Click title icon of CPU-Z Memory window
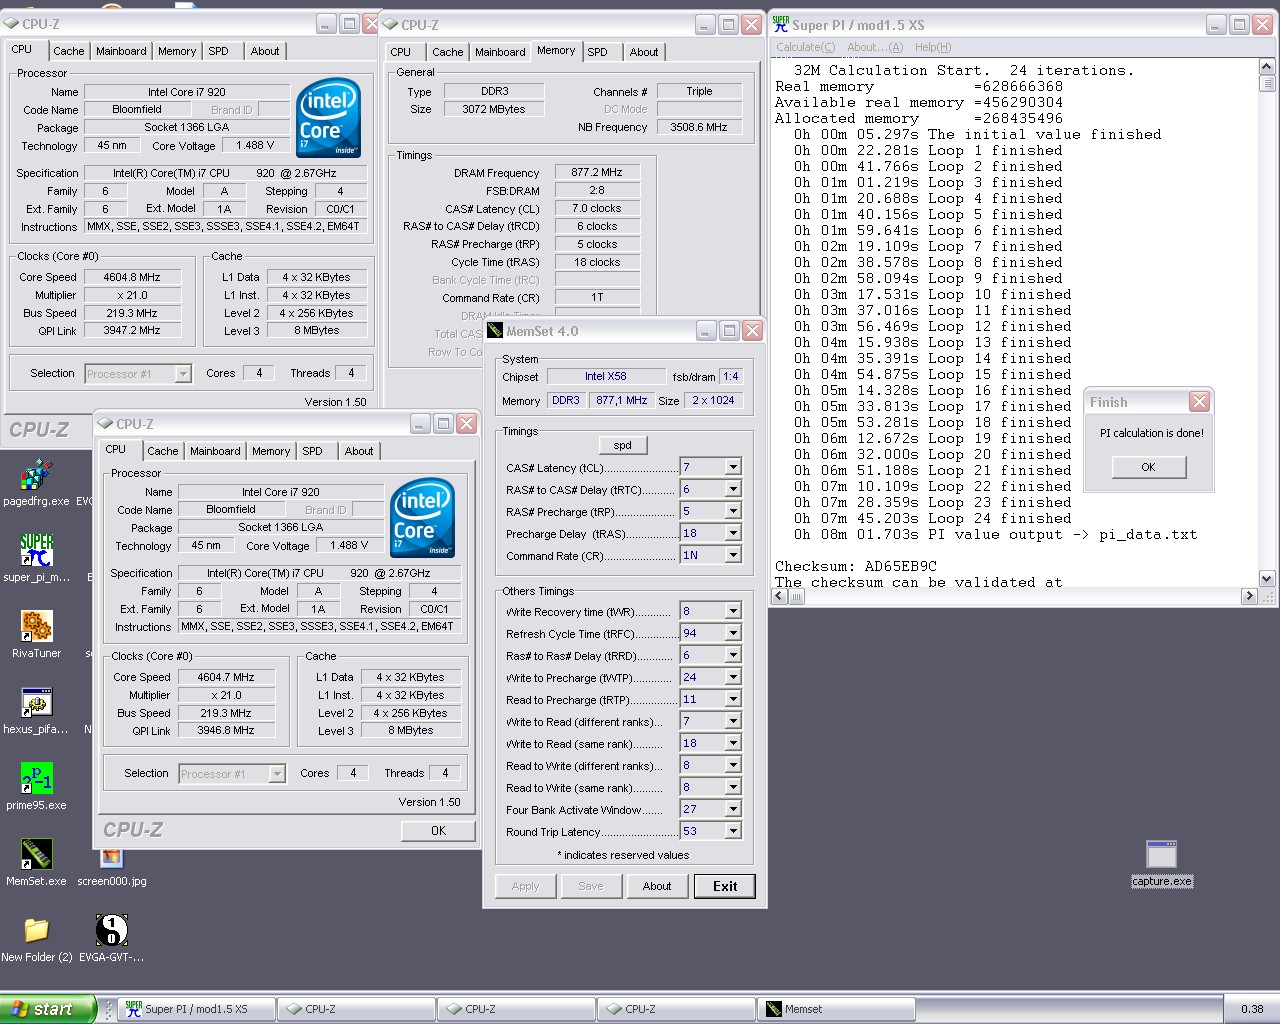Screen dimensions: 1280x1024 pyautogui.click(x=390, y=24)
